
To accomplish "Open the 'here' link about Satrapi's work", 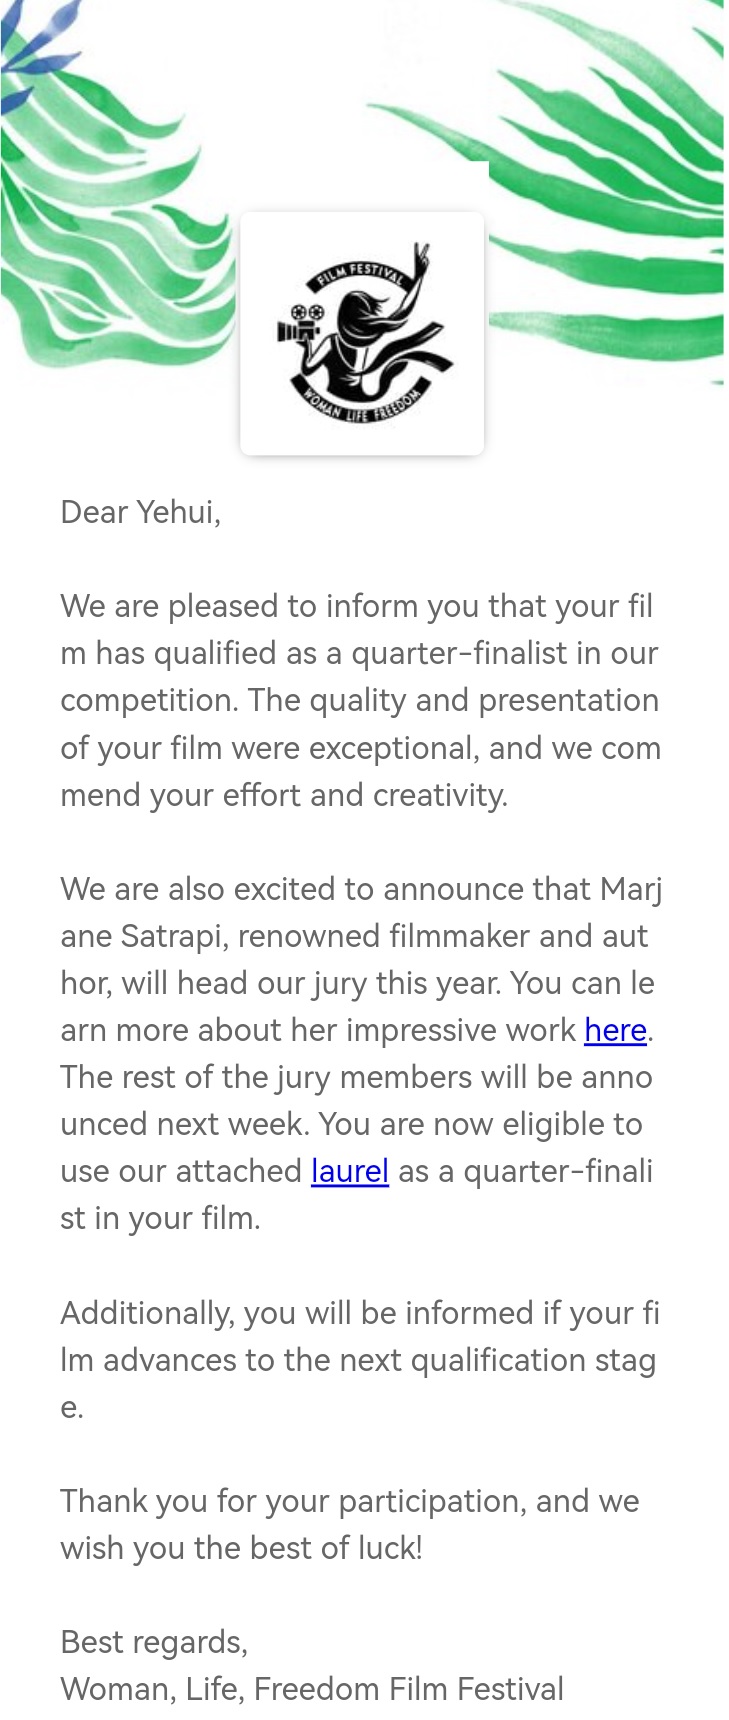I will (x=615, y=1030).
